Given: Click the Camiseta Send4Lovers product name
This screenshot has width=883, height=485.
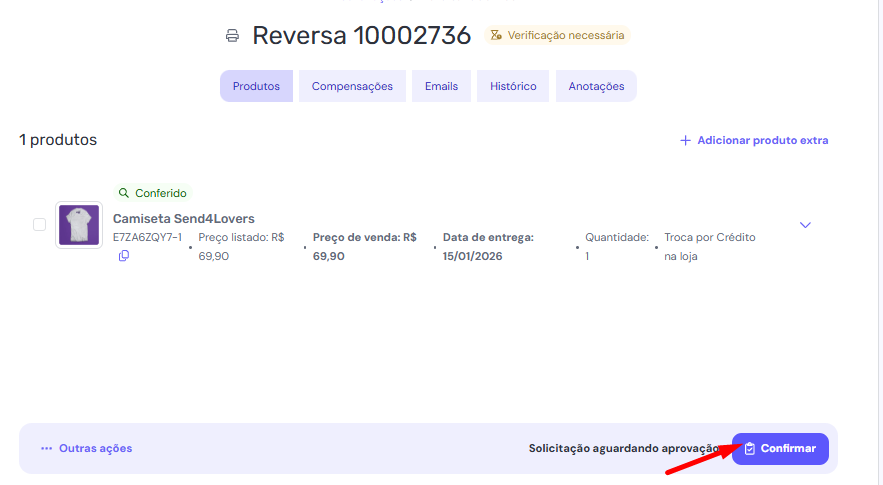Looking at the screenshot, I should 183,218.
